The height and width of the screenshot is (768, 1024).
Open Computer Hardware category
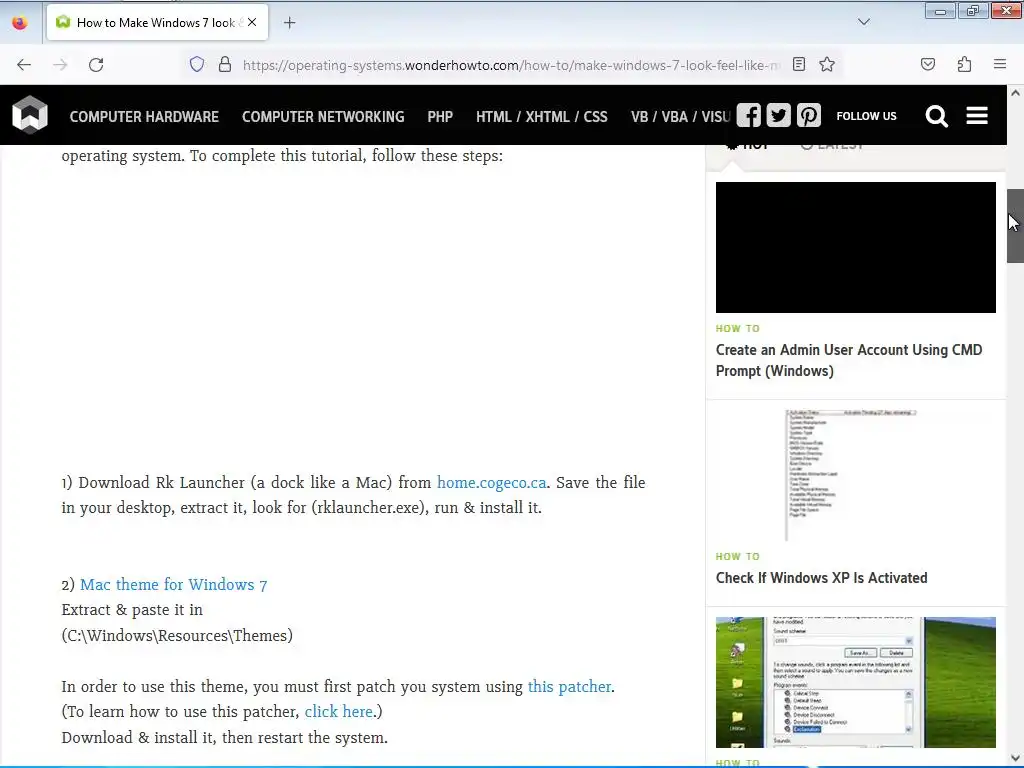(x=144, y=117)
